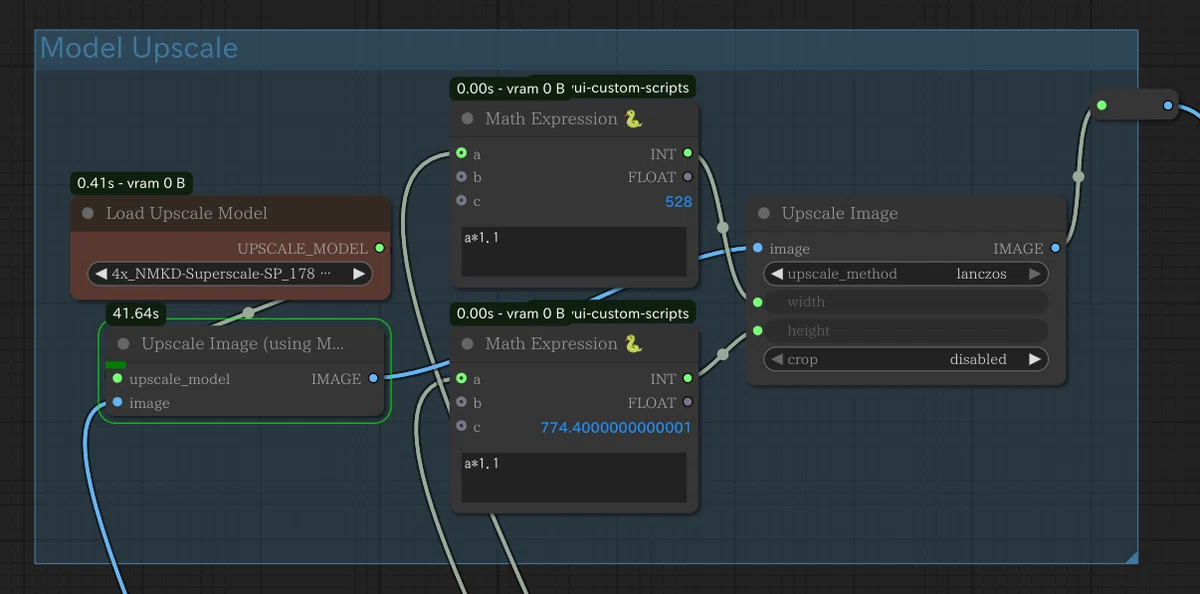Click the 528 result value
Image resolution: width=1200 pixels, height=594 pixels.
(x=678, y=201)
